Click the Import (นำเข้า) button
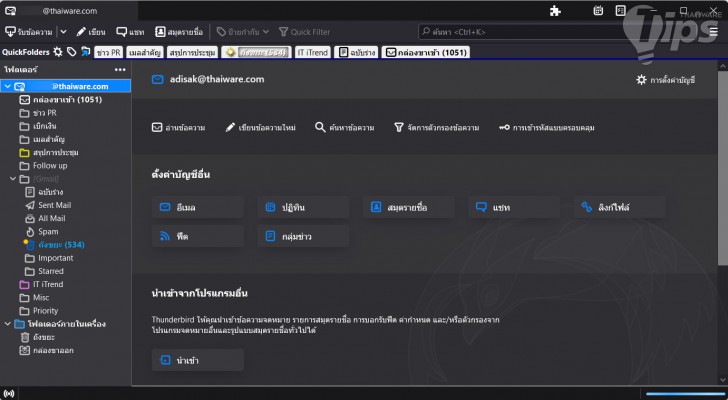728x400 pixels. (x=198, y=360)
